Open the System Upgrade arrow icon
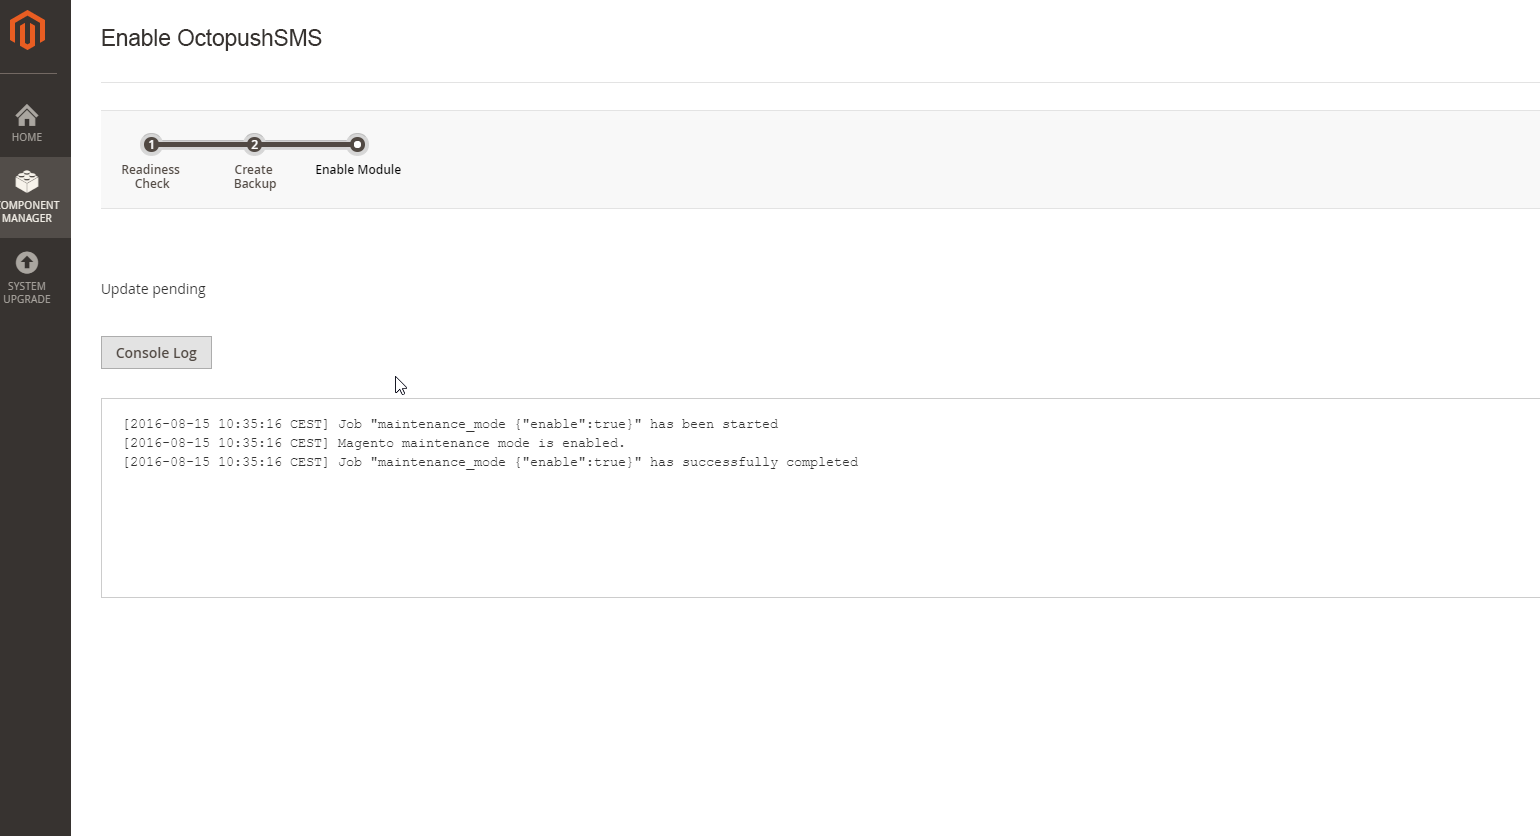Screen dimensions: 1540x836 27,262
